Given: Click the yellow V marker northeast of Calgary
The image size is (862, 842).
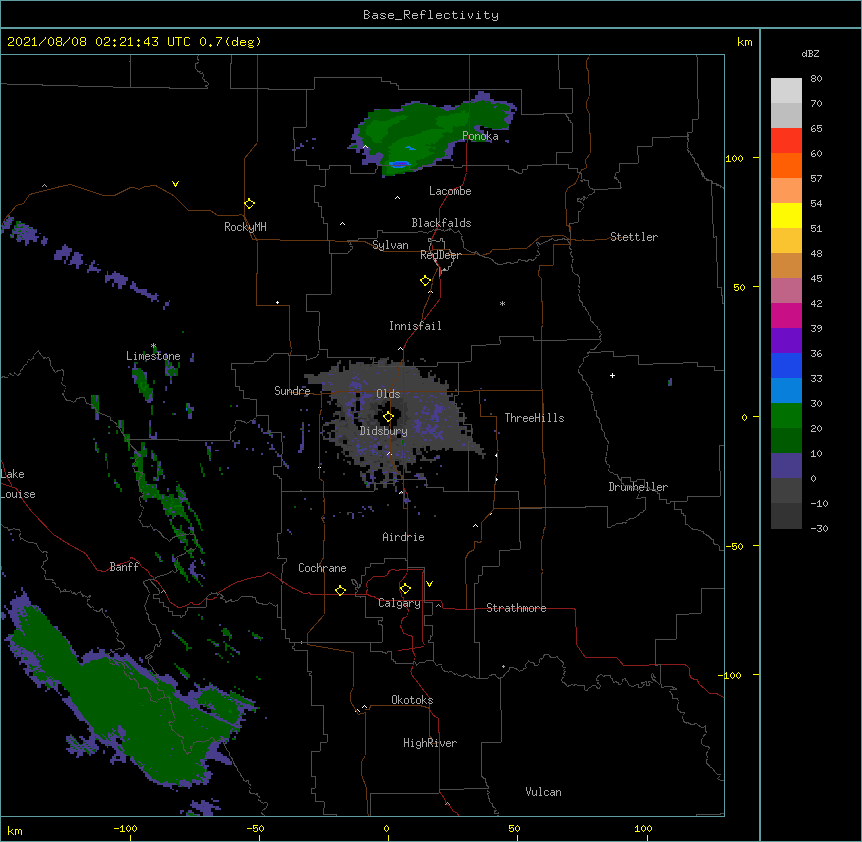Looking at the screenshot, I should point(429,584).
